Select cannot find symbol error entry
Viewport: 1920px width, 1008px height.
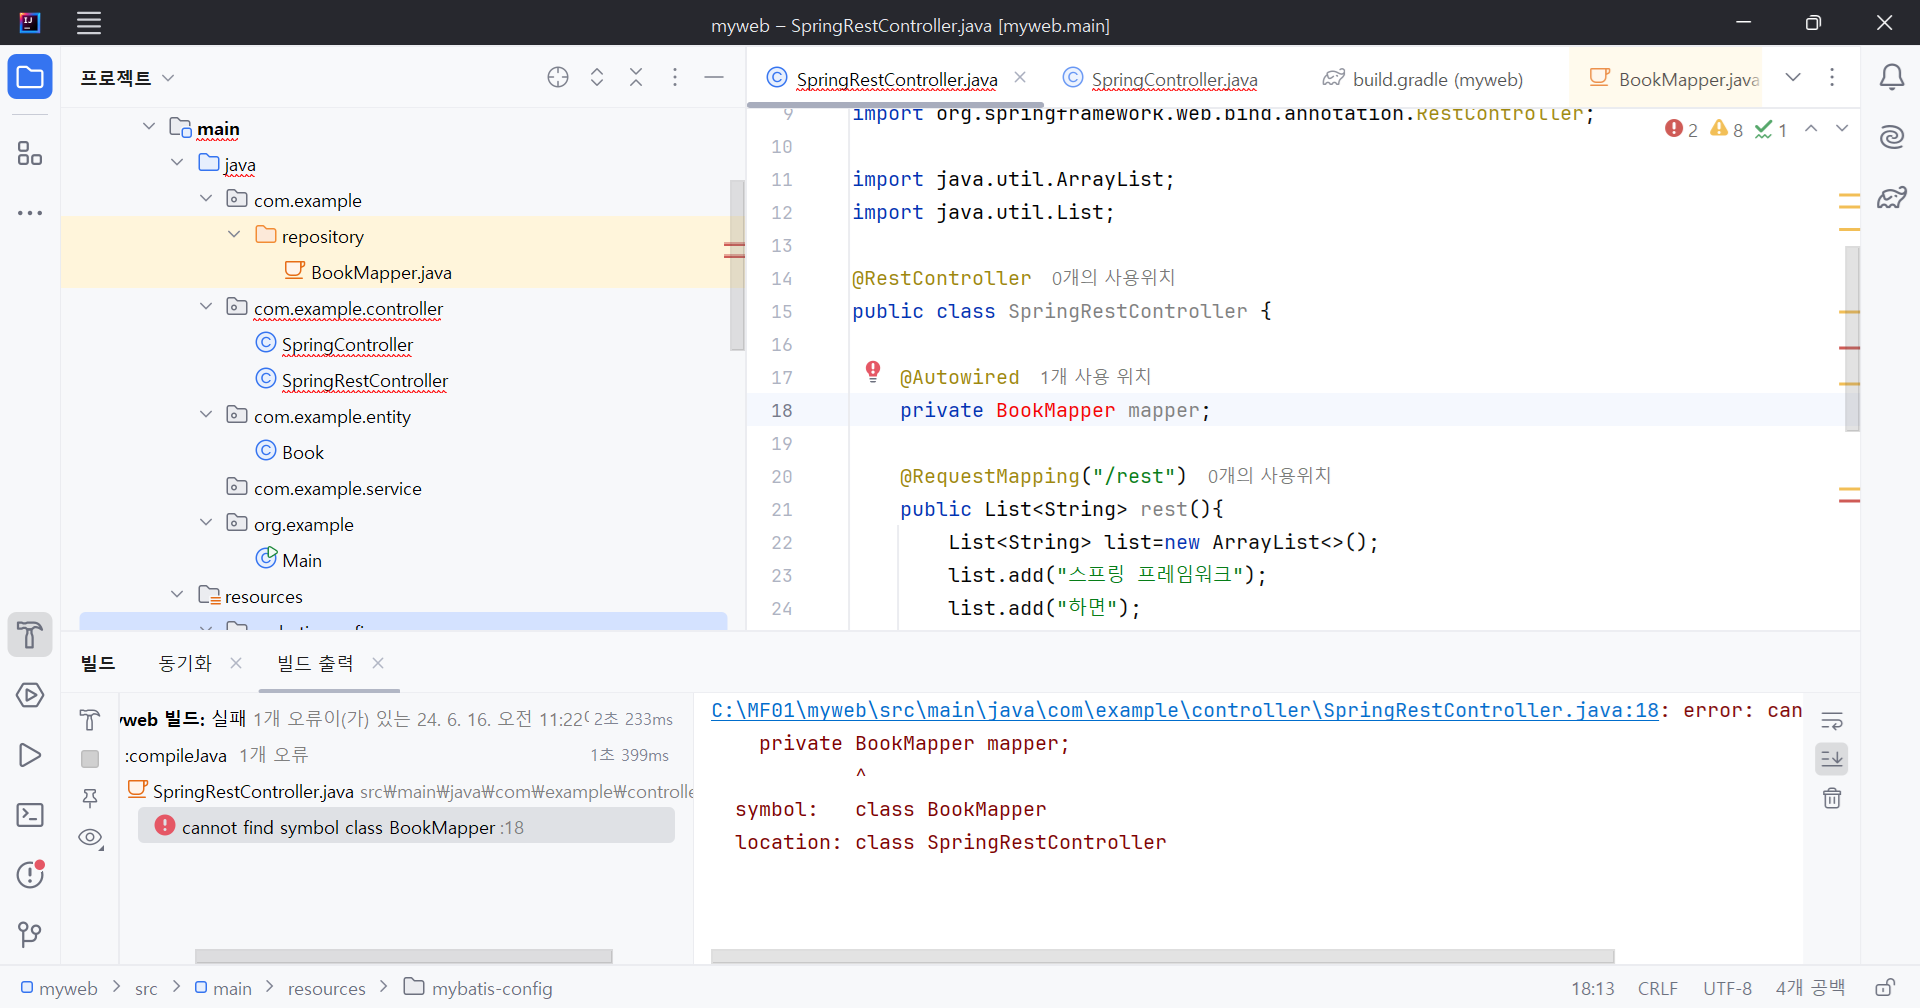click(406, 826)
